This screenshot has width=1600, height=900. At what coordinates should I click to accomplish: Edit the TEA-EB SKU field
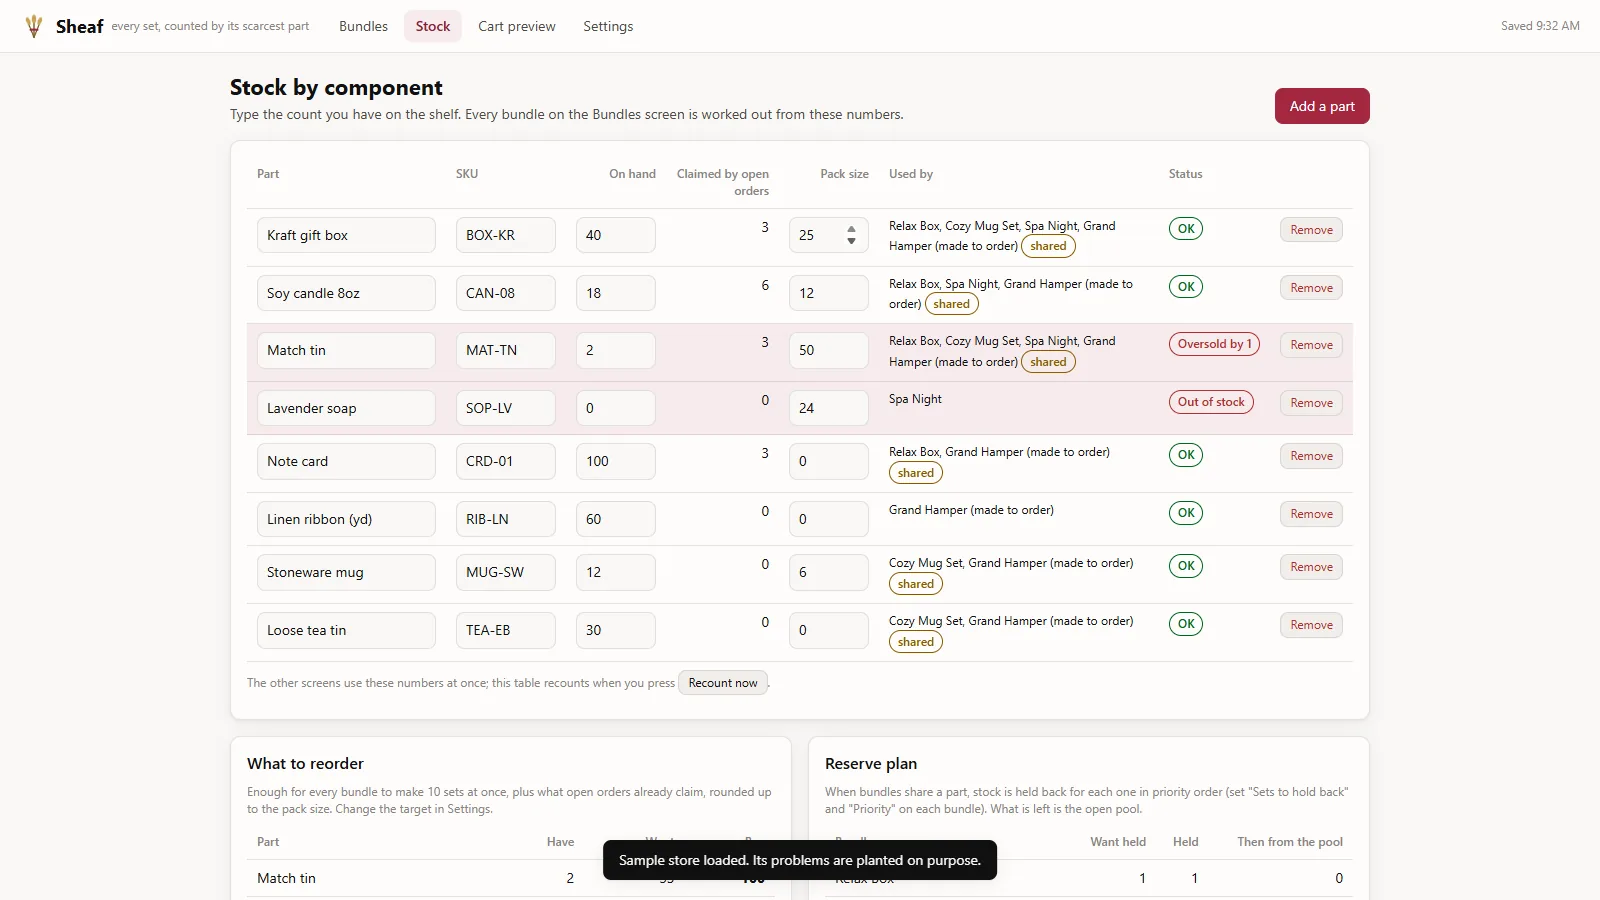[x=506, y=630]
